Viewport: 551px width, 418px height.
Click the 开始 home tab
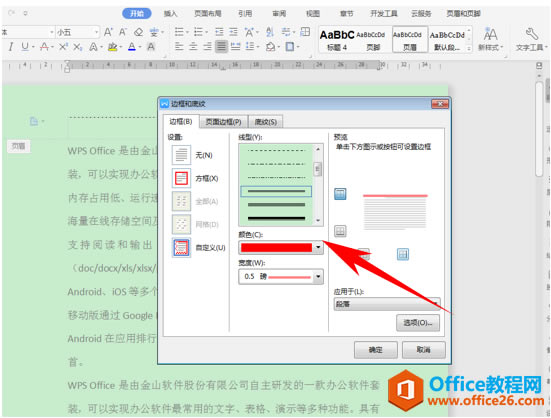[x=137, y=13]
